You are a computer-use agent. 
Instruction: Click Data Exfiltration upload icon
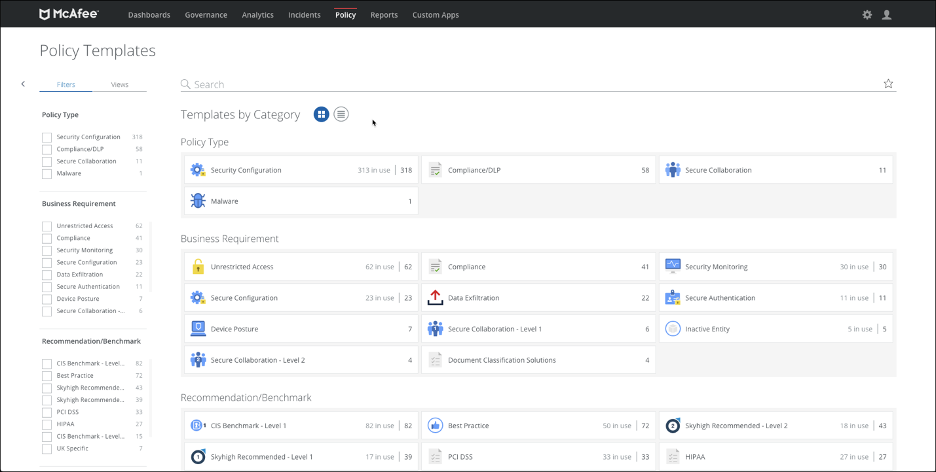click(435, 298)
